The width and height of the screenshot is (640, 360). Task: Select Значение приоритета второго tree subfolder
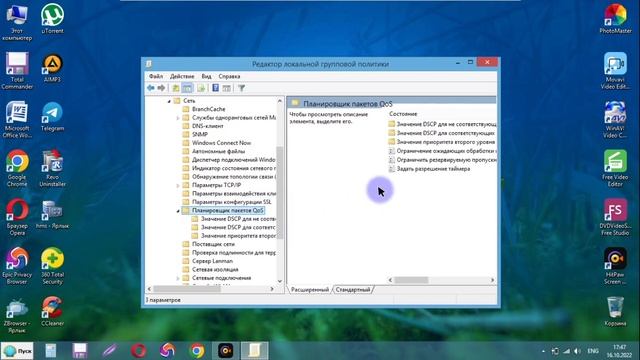(238, 236)
